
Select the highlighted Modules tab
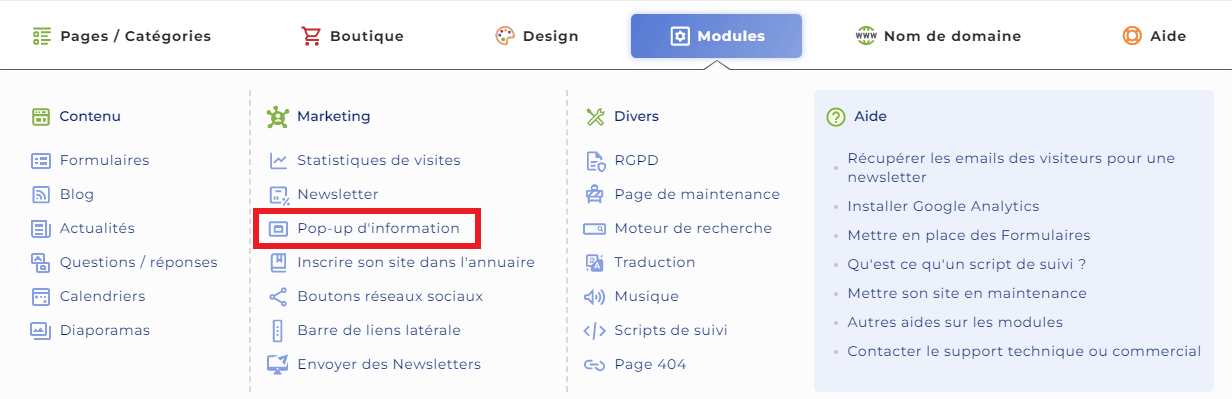(716, 36)
